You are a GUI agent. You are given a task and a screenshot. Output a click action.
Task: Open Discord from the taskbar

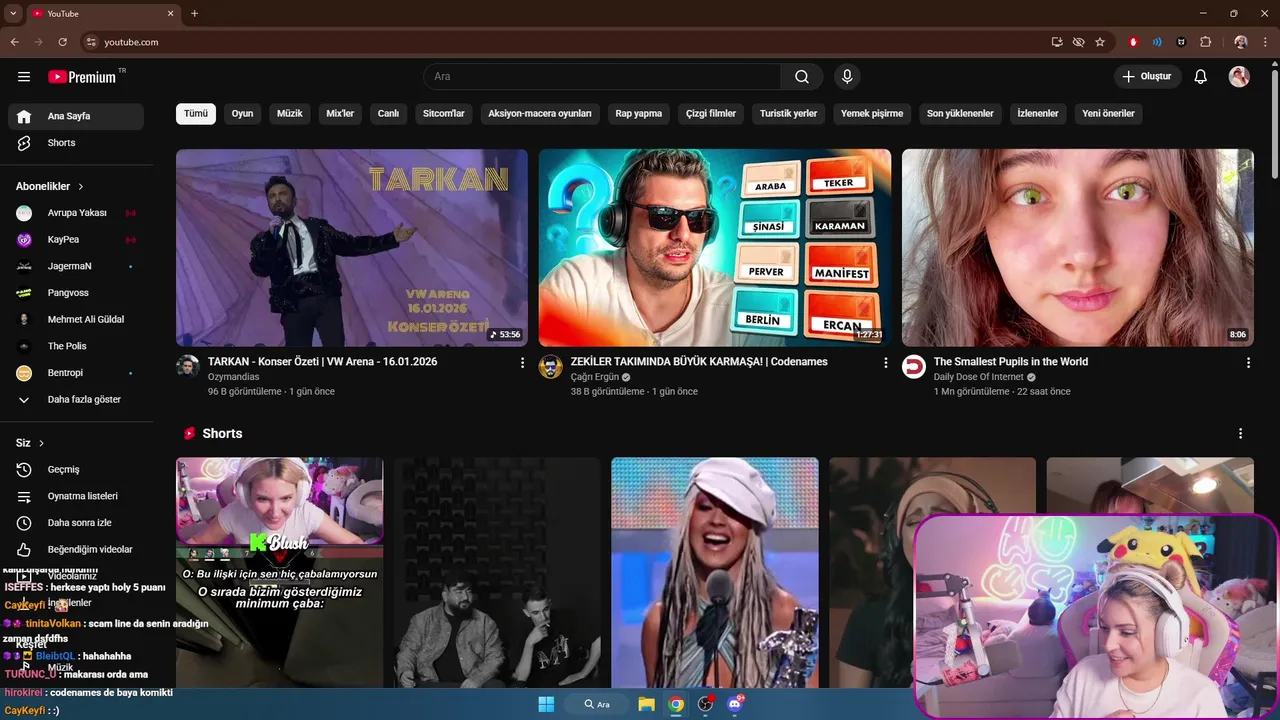(x=736, y=704)
